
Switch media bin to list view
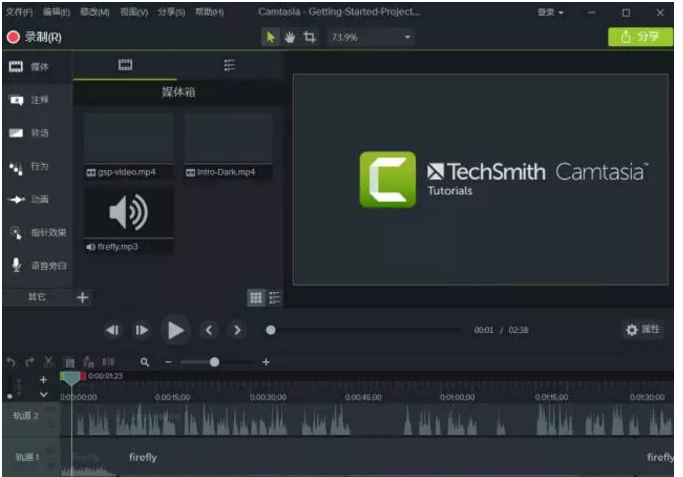pyautogui.click(x=275, y=297)
